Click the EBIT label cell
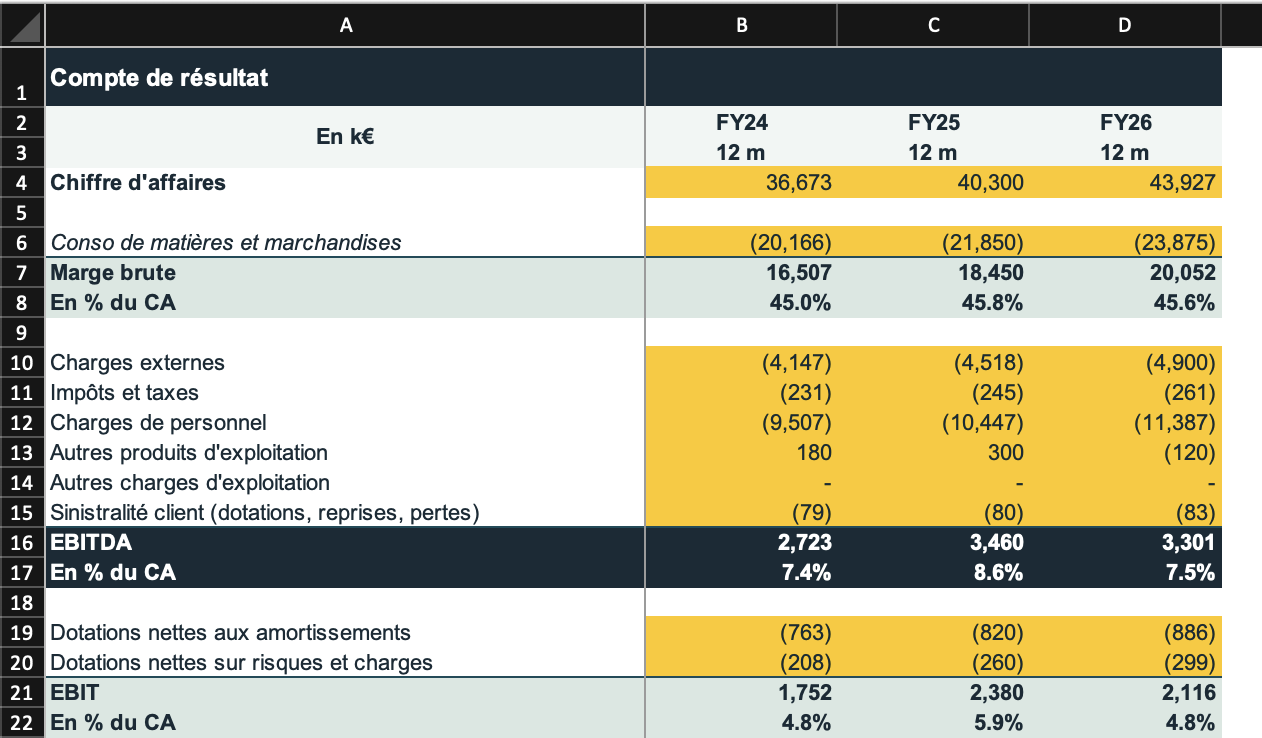 345,693
